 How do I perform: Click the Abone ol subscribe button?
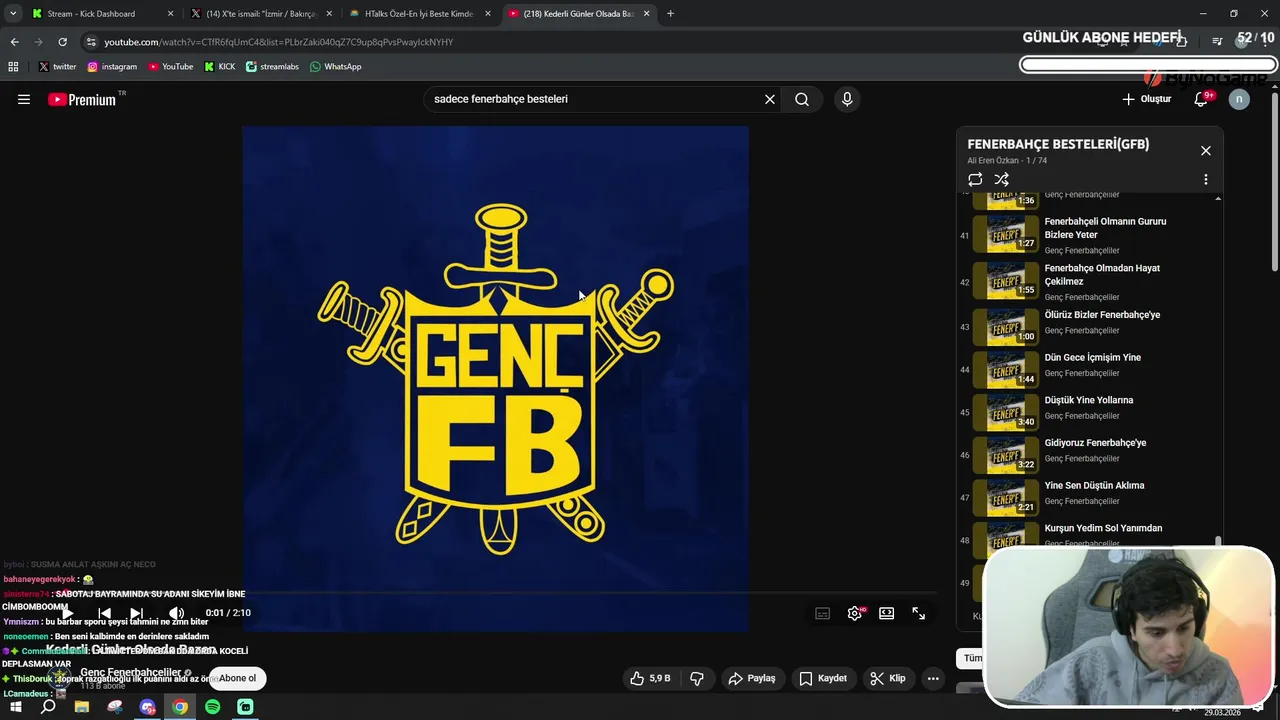(238, 678)
